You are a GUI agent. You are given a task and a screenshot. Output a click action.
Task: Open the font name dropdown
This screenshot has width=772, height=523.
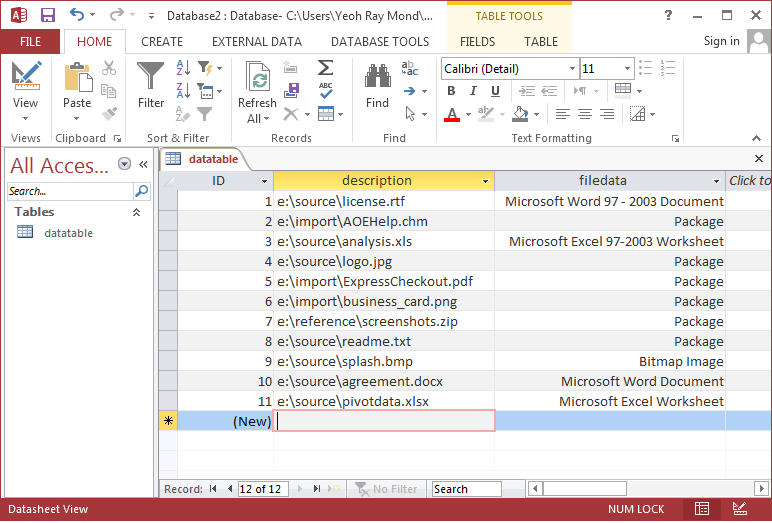click(x=572, y=69)
